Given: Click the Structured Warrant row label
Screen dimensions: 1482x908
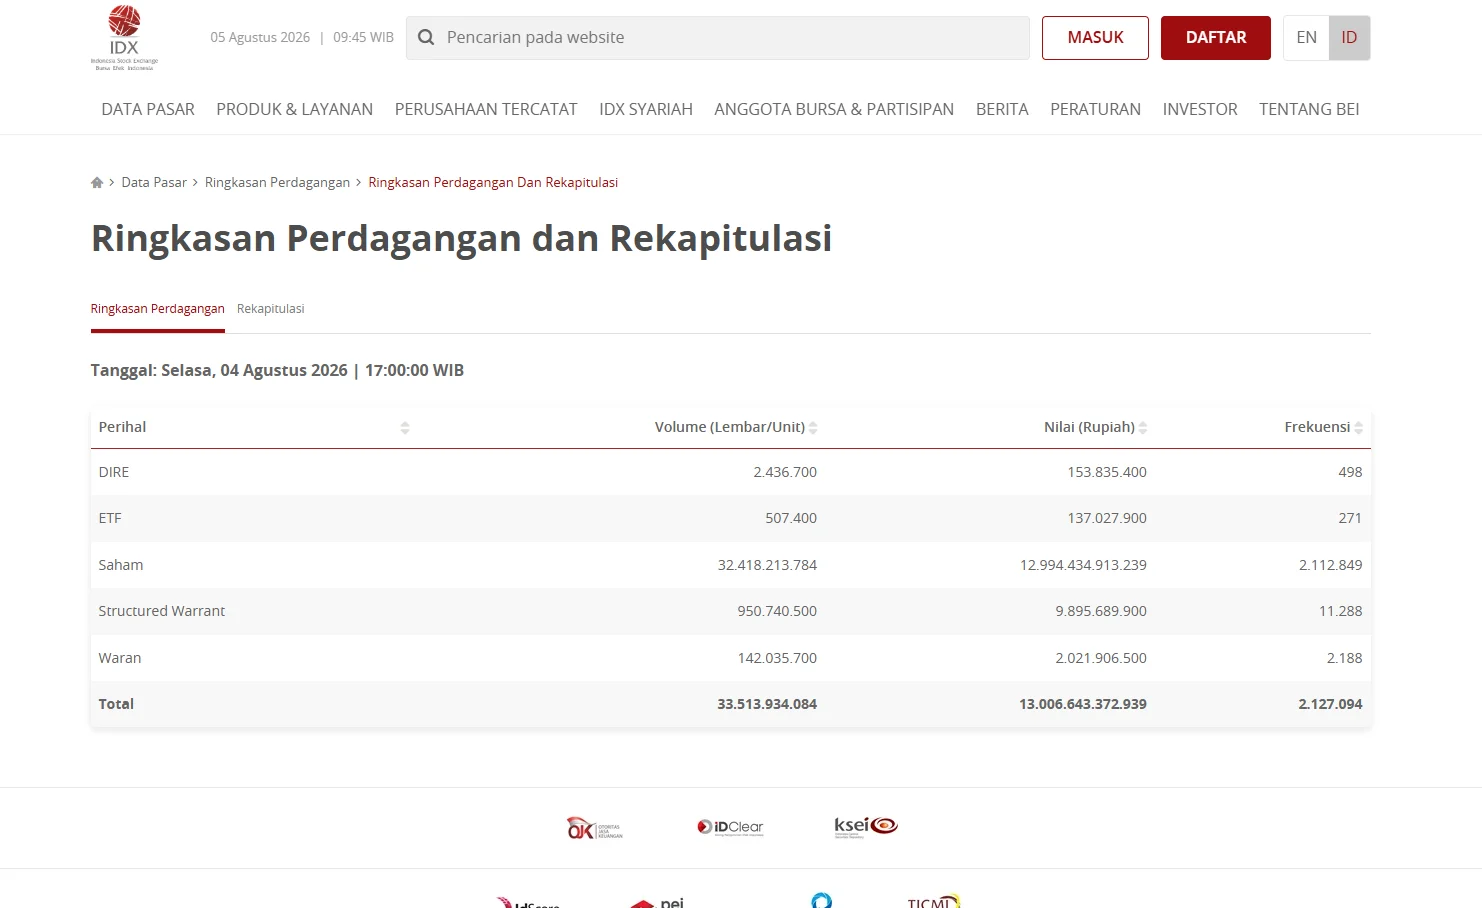Looking at the screenshot, I should [162, 611].
